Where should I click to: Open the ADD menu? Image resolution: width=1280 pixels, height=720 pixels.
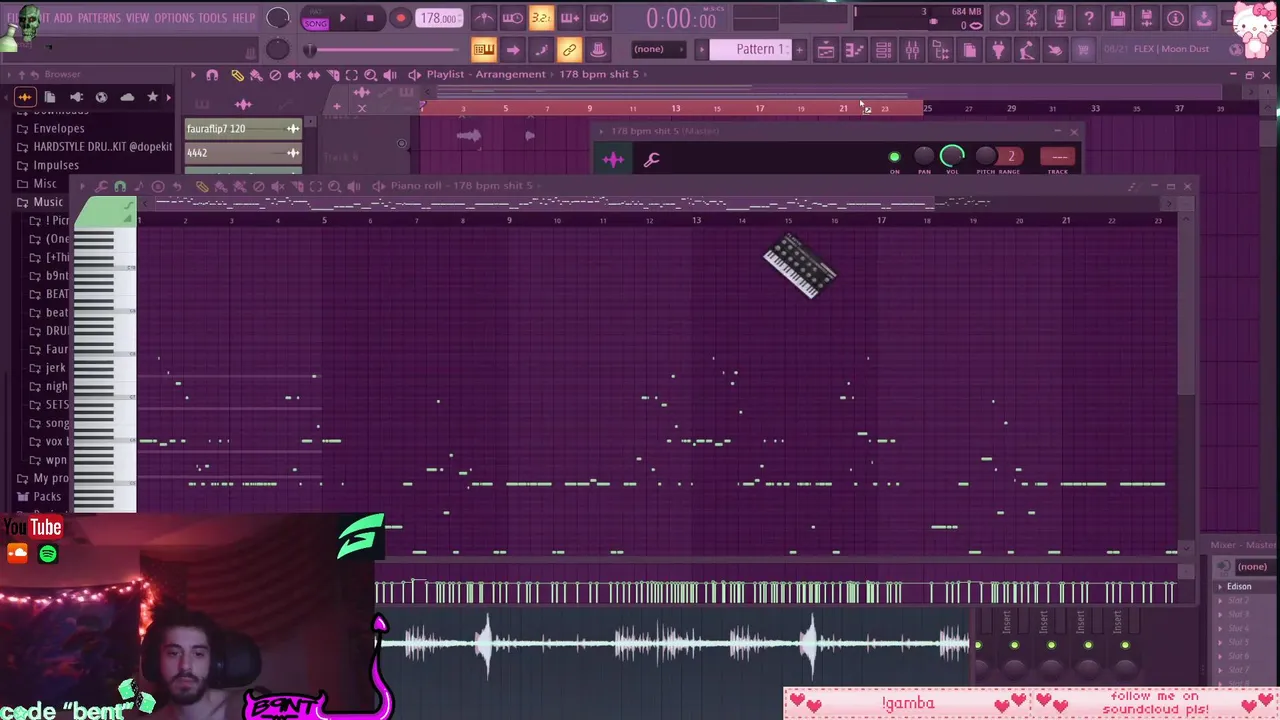click(x=63, y=18)
